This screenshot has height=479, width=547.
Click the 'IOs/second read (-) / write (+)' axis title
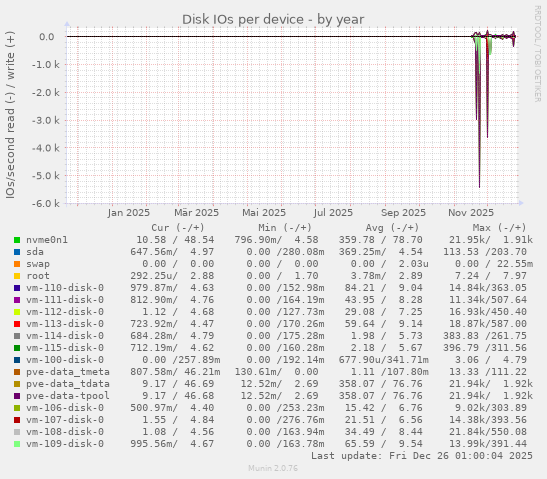tap(10, 115)
